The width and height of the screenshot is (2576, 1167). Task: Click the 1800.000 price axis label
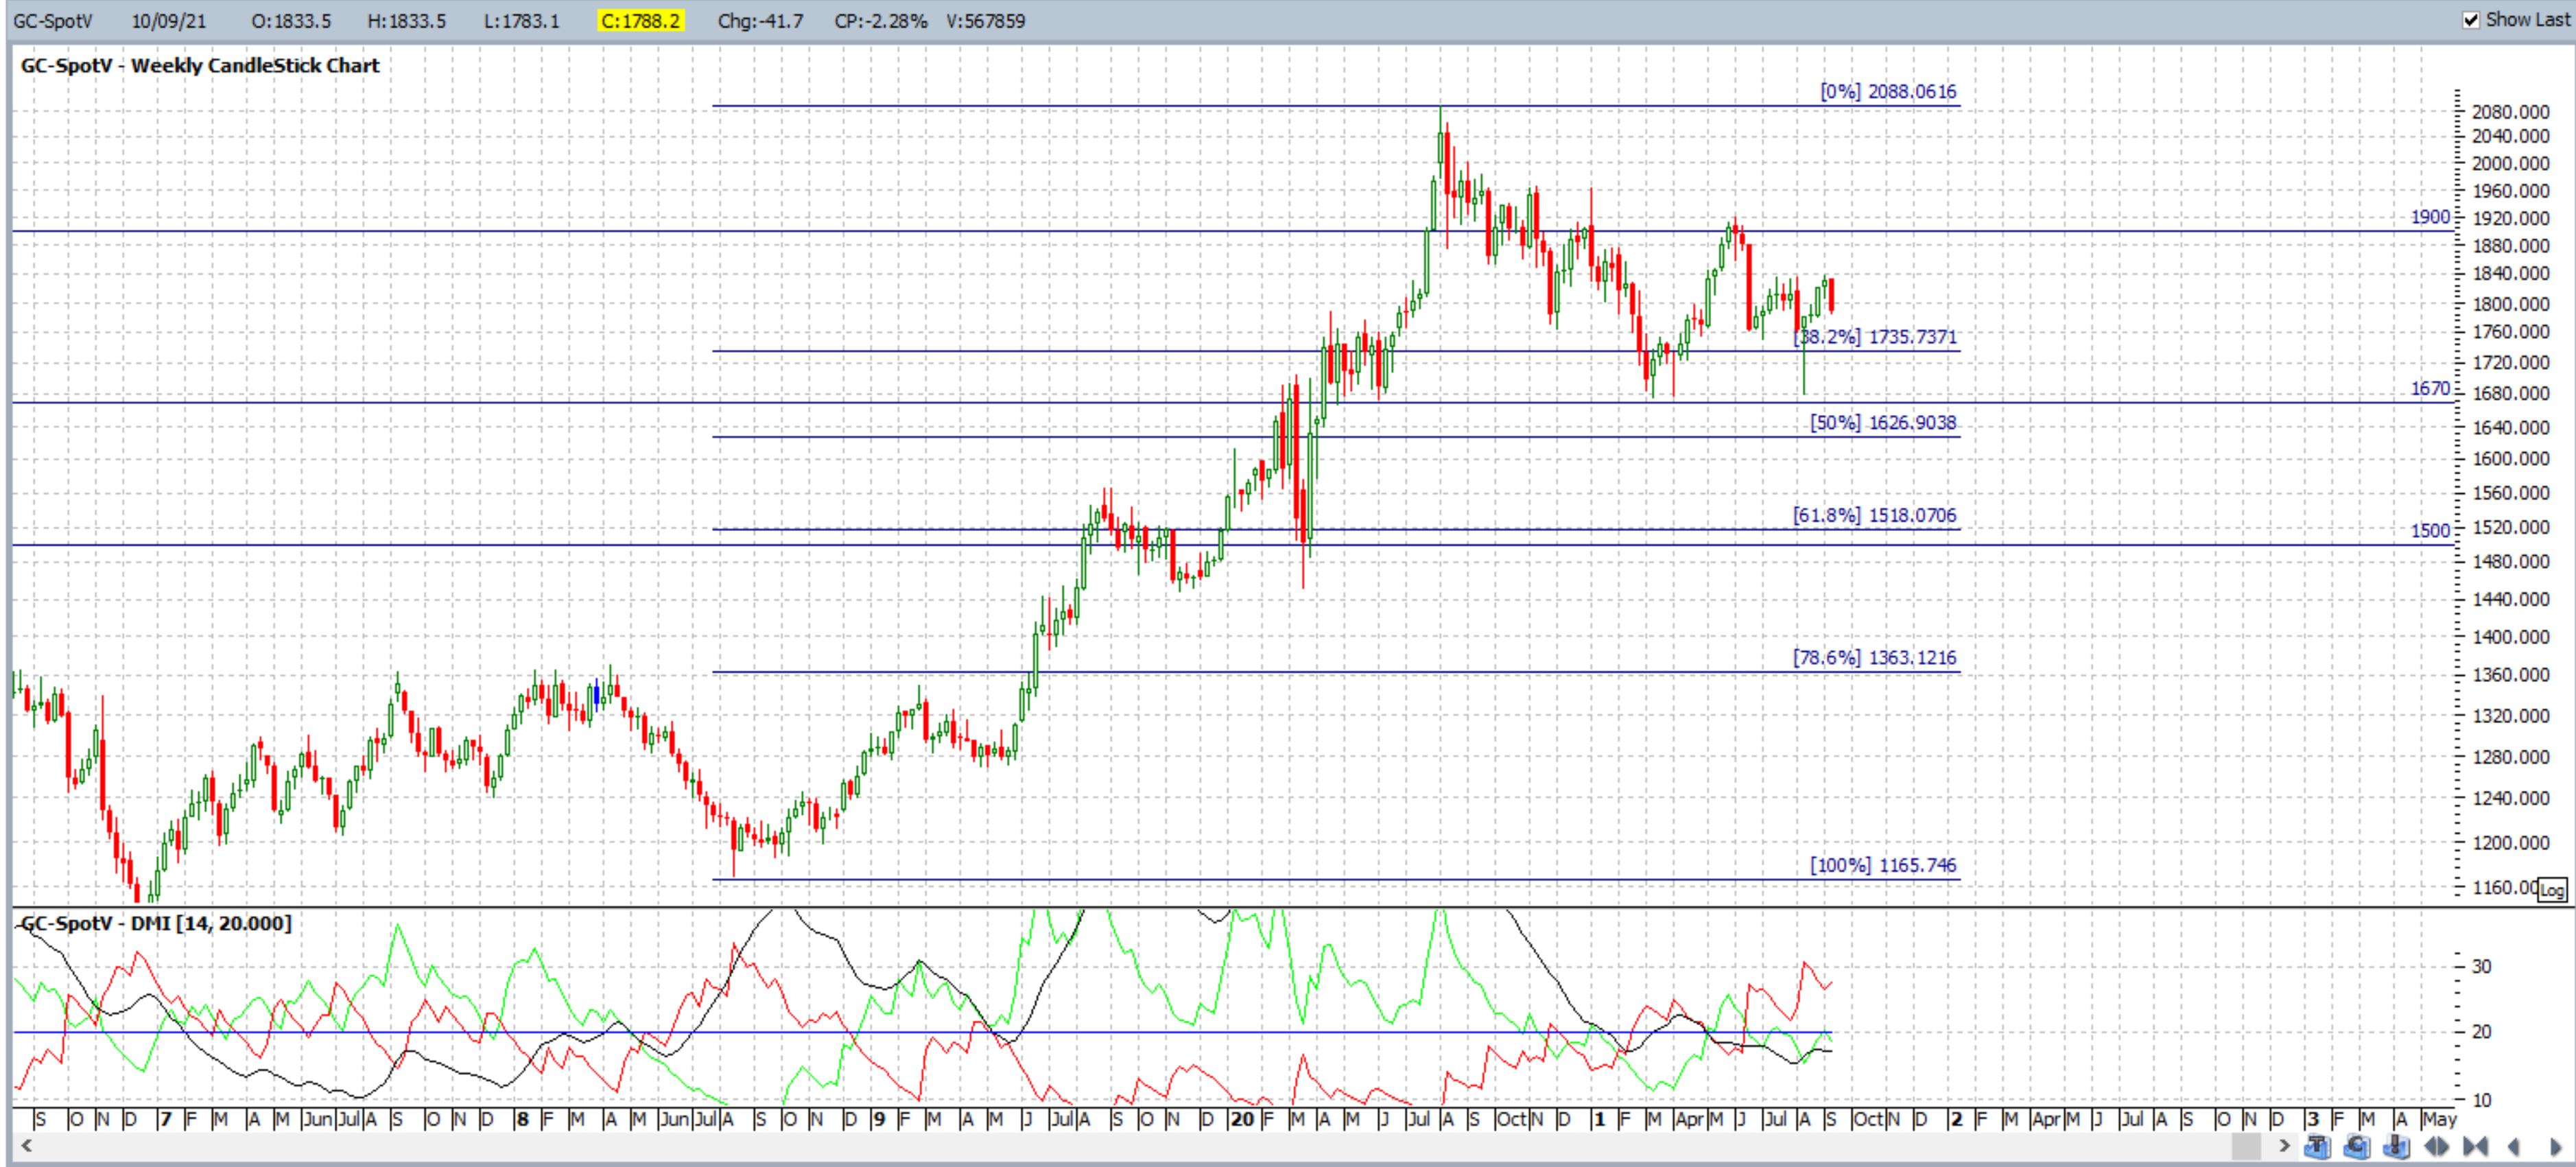pos(2510,304)
